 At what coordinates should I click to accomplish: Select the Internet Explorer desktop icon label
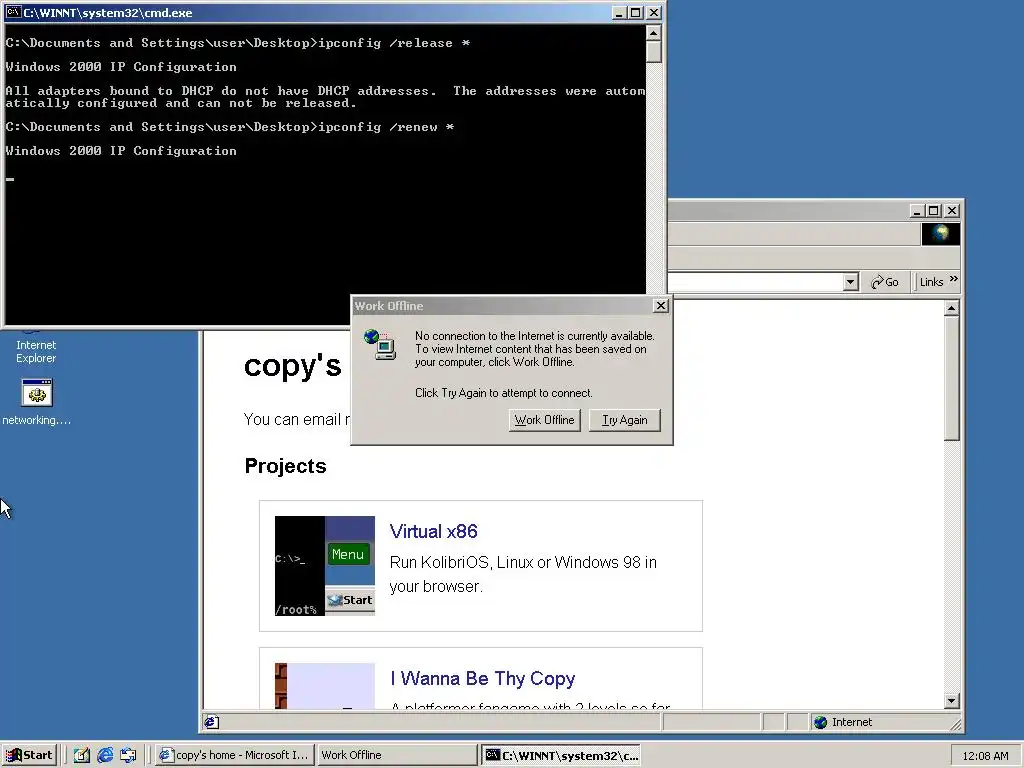pos(36,351)
